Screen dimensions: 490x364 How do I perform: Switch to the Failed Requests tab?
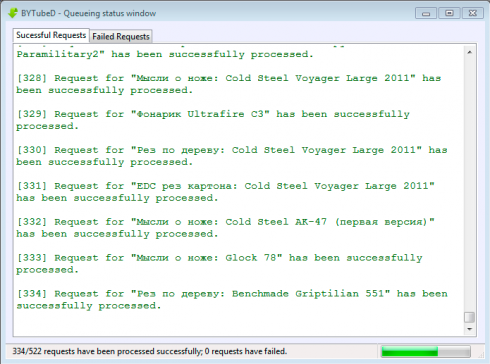[x=121, y=36]
